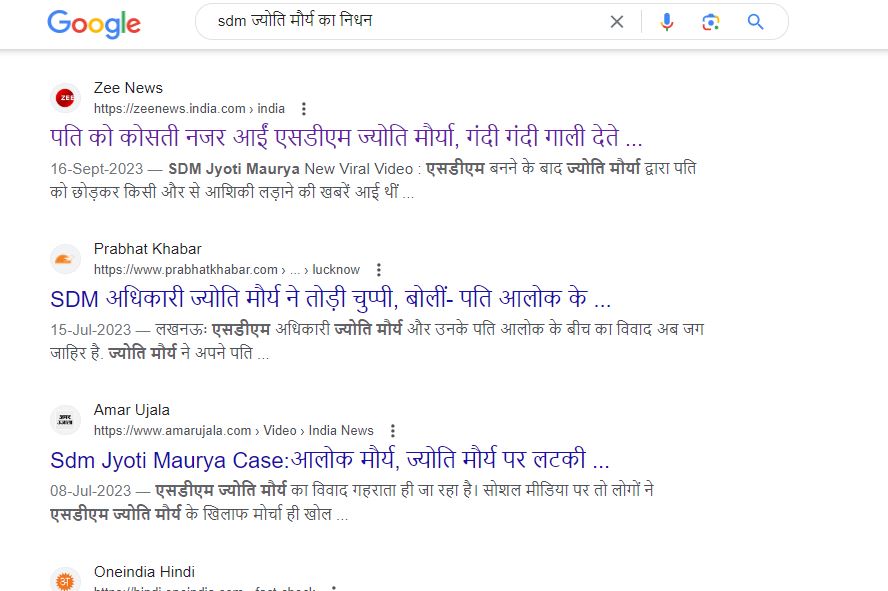Open Google Lens image search
Image resolution: width=888 pixels, height=591 pixels.
coord(711,22)
